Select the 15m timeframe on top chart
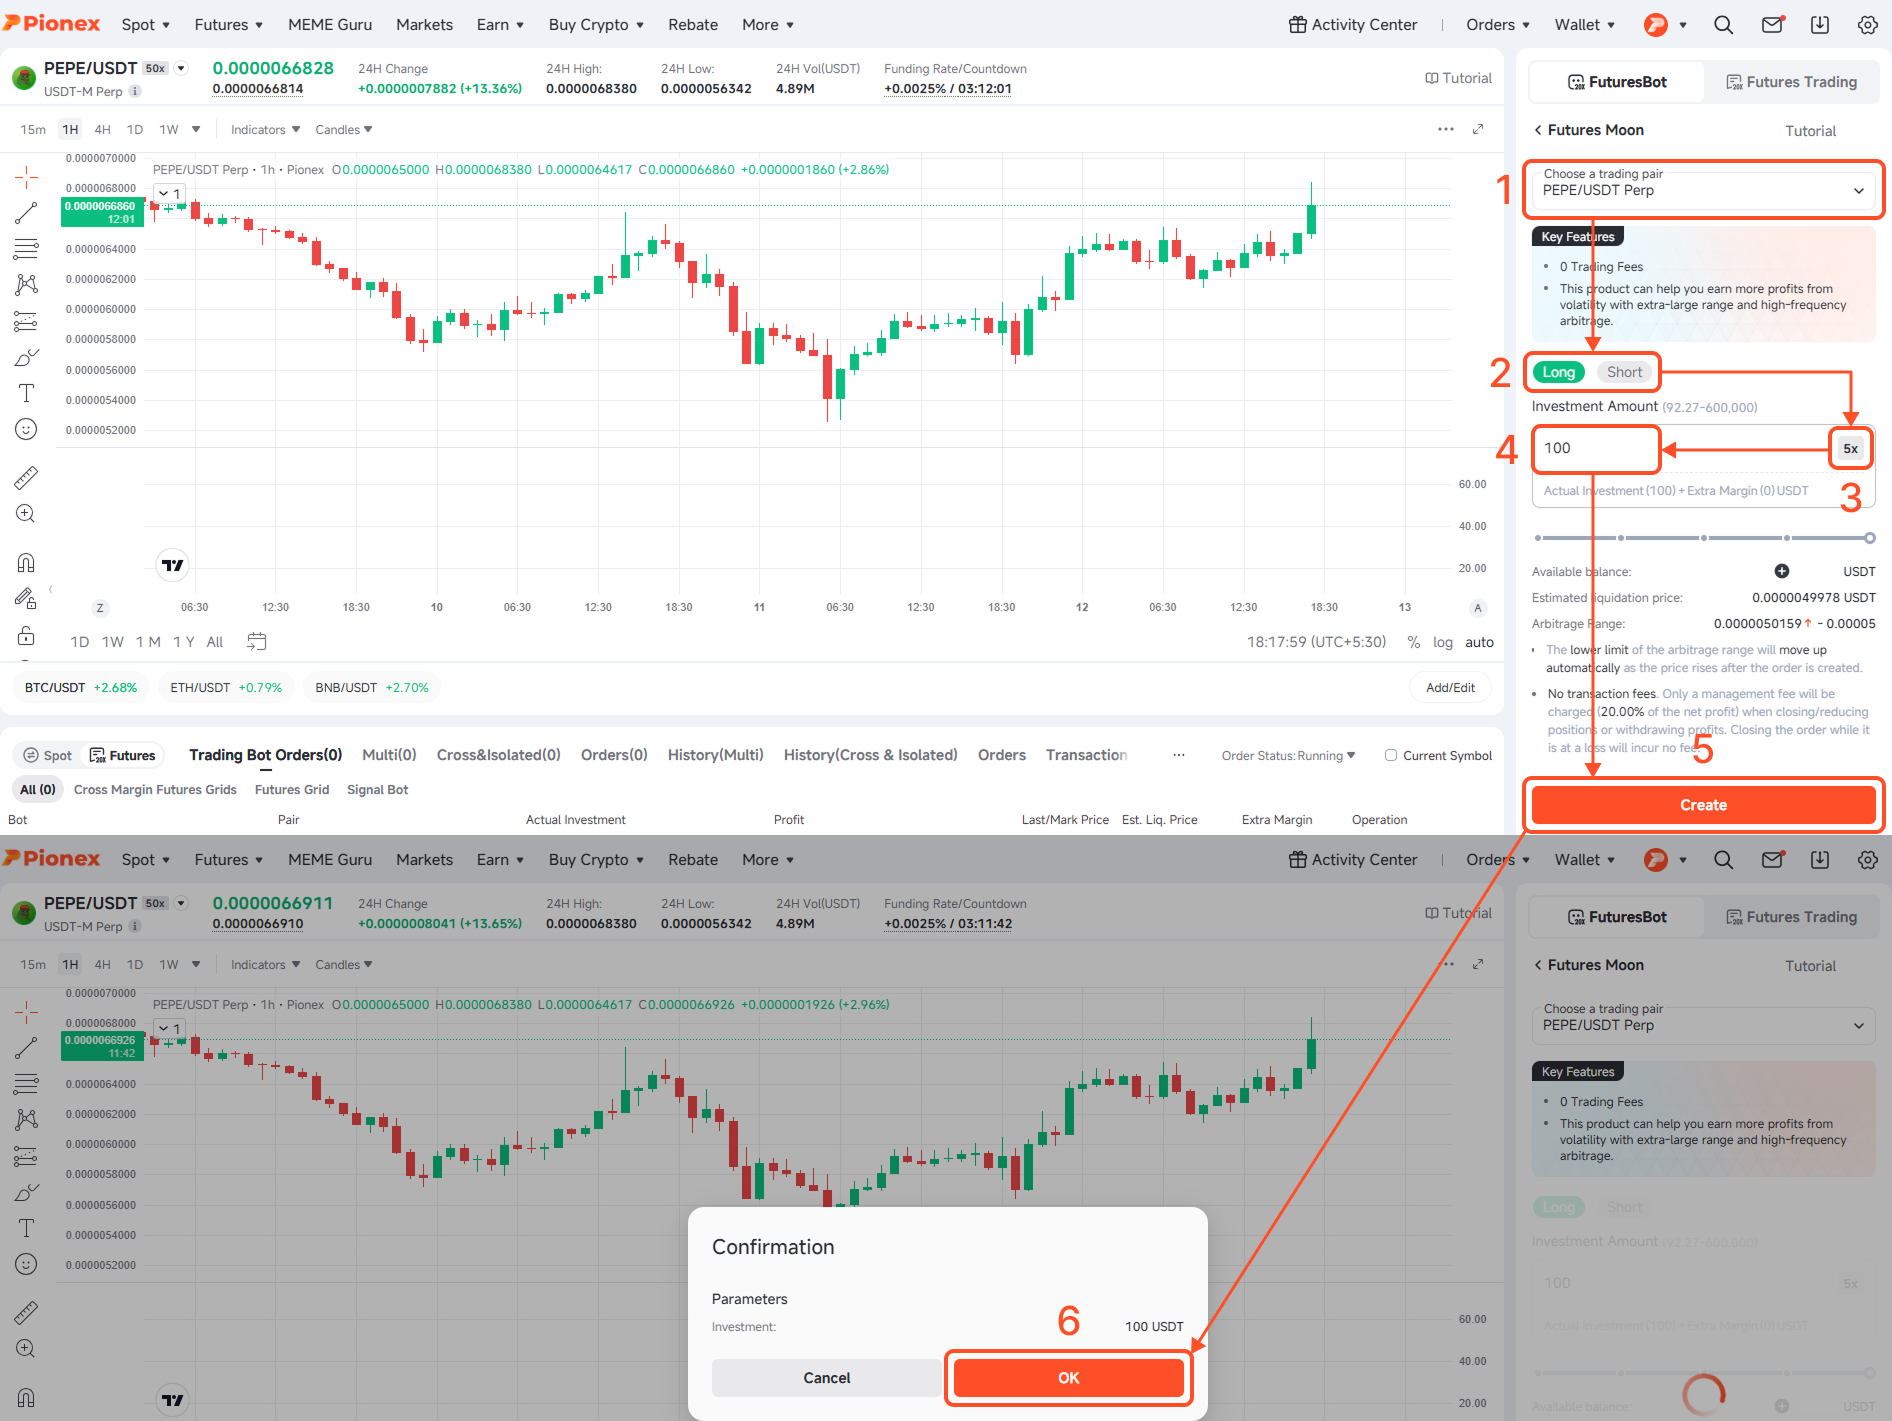This screenshot has width=1892, height=1421. (33, 130)
